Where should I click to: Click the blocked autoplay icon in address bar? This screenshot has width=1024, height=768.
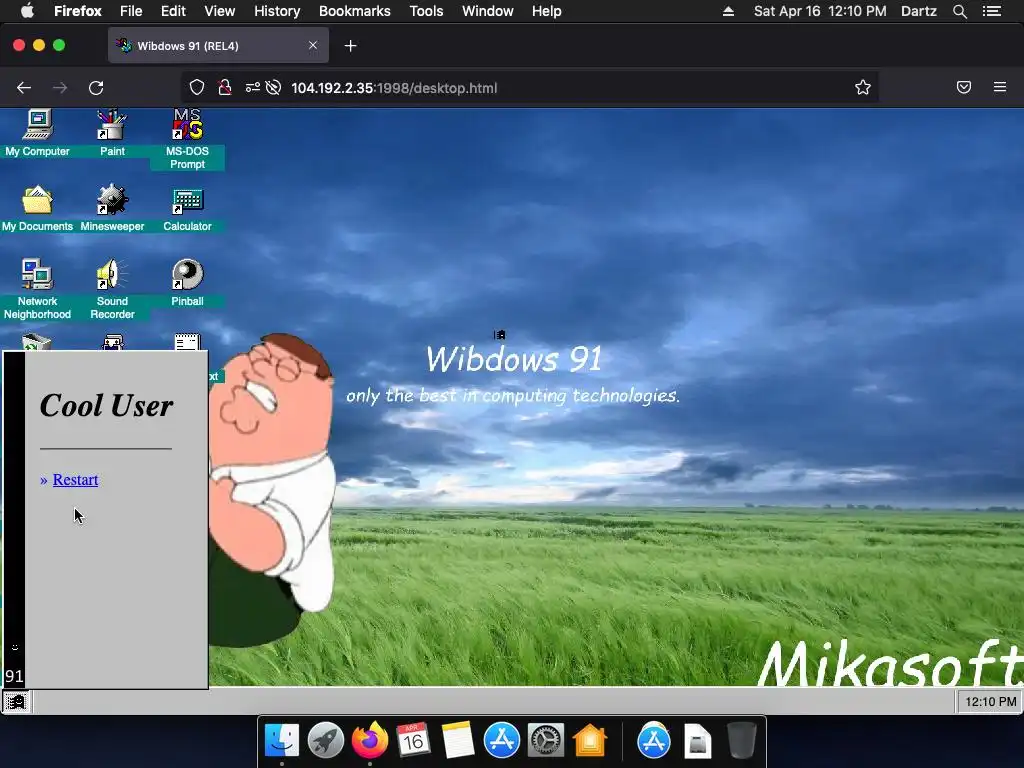tap(274, 88)
